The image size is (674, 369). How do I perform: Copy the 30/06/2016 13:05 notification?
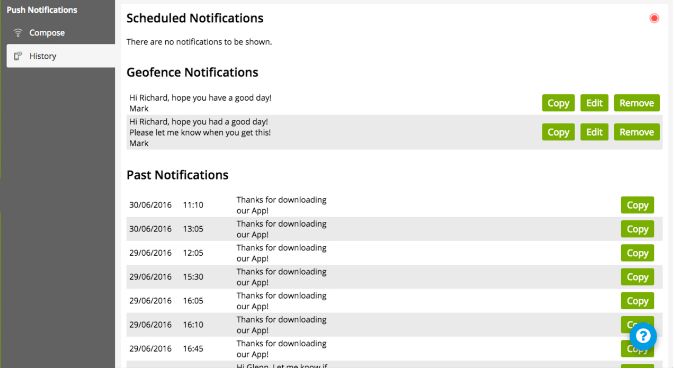click(637, 229)
